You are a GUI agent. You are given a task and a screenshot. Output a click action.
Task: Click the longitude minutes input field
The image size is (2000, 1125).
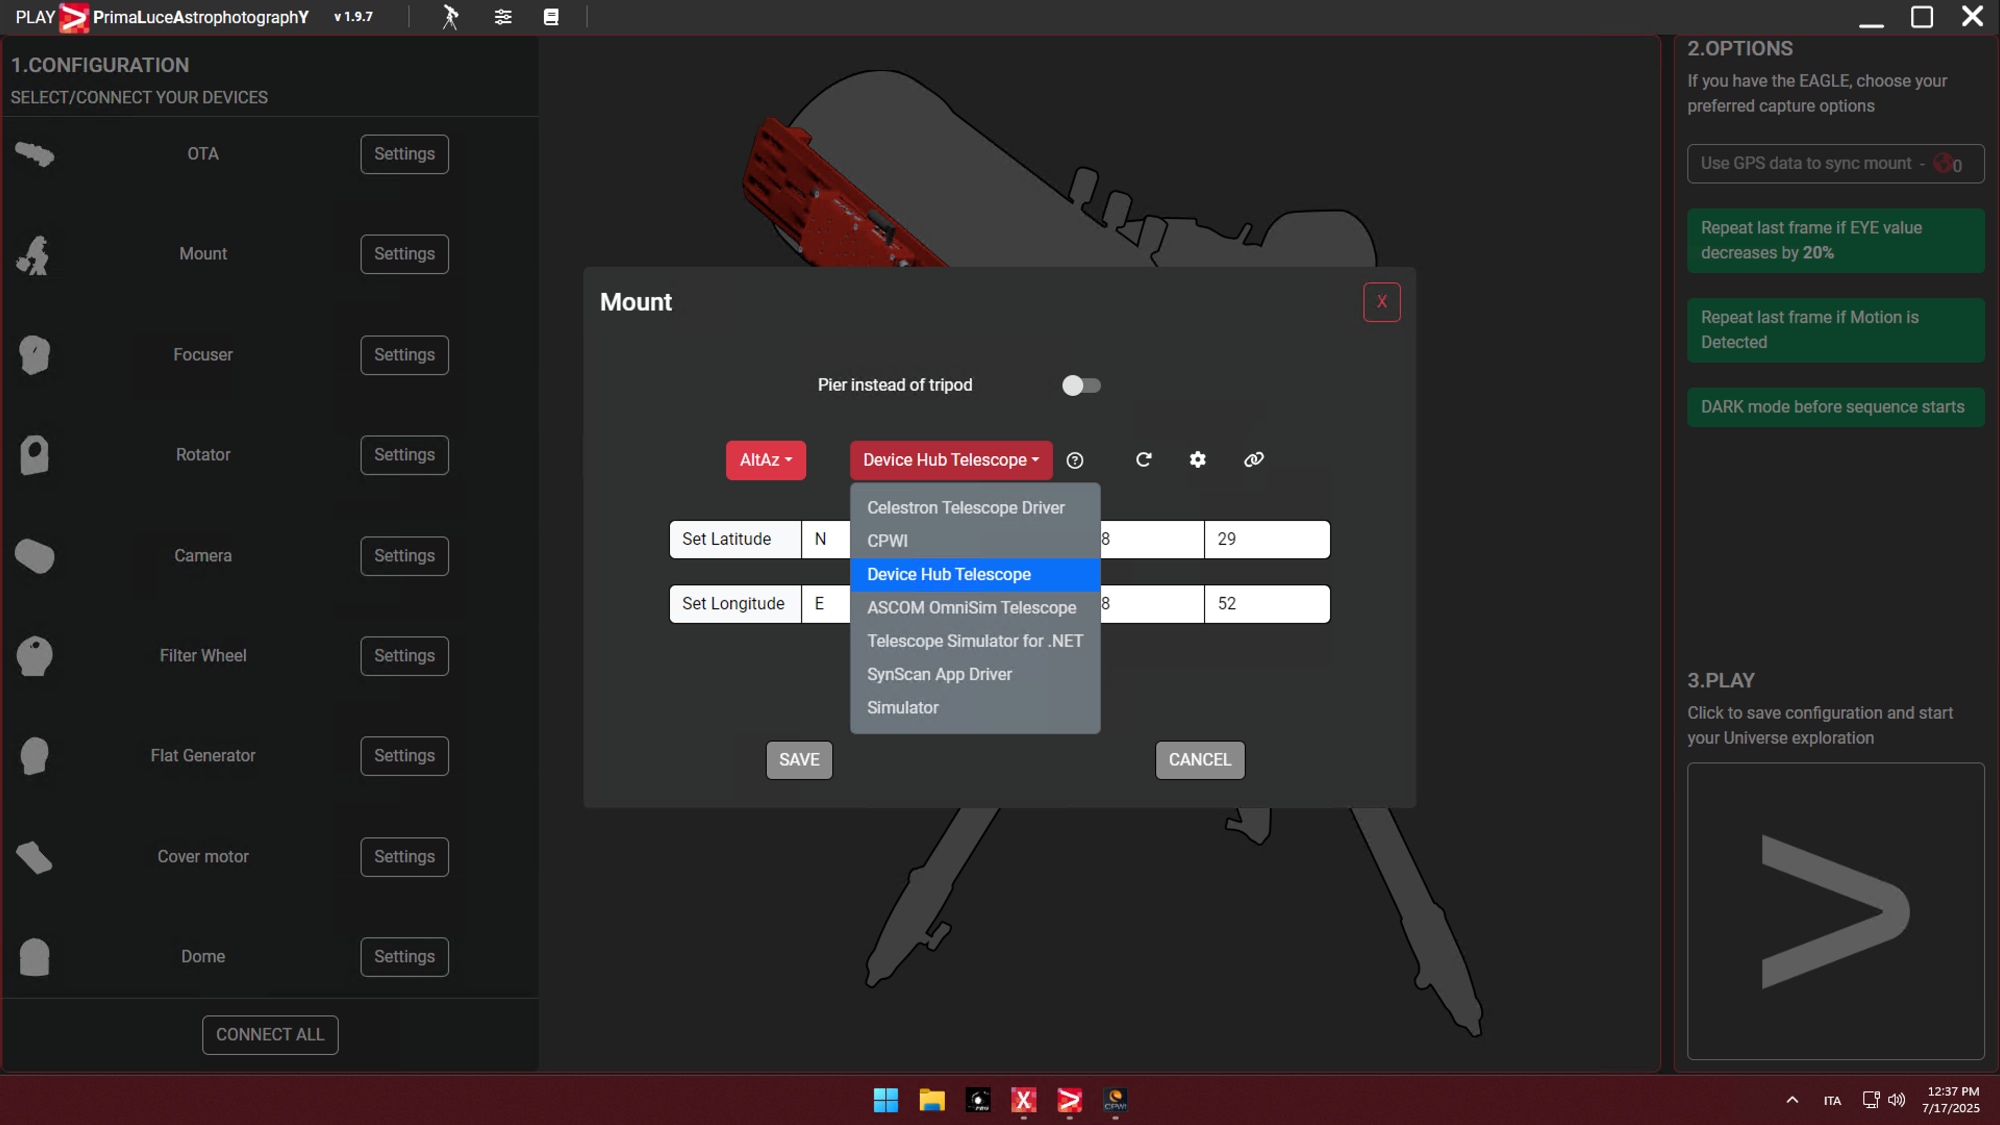click(x=1152, y=604)
